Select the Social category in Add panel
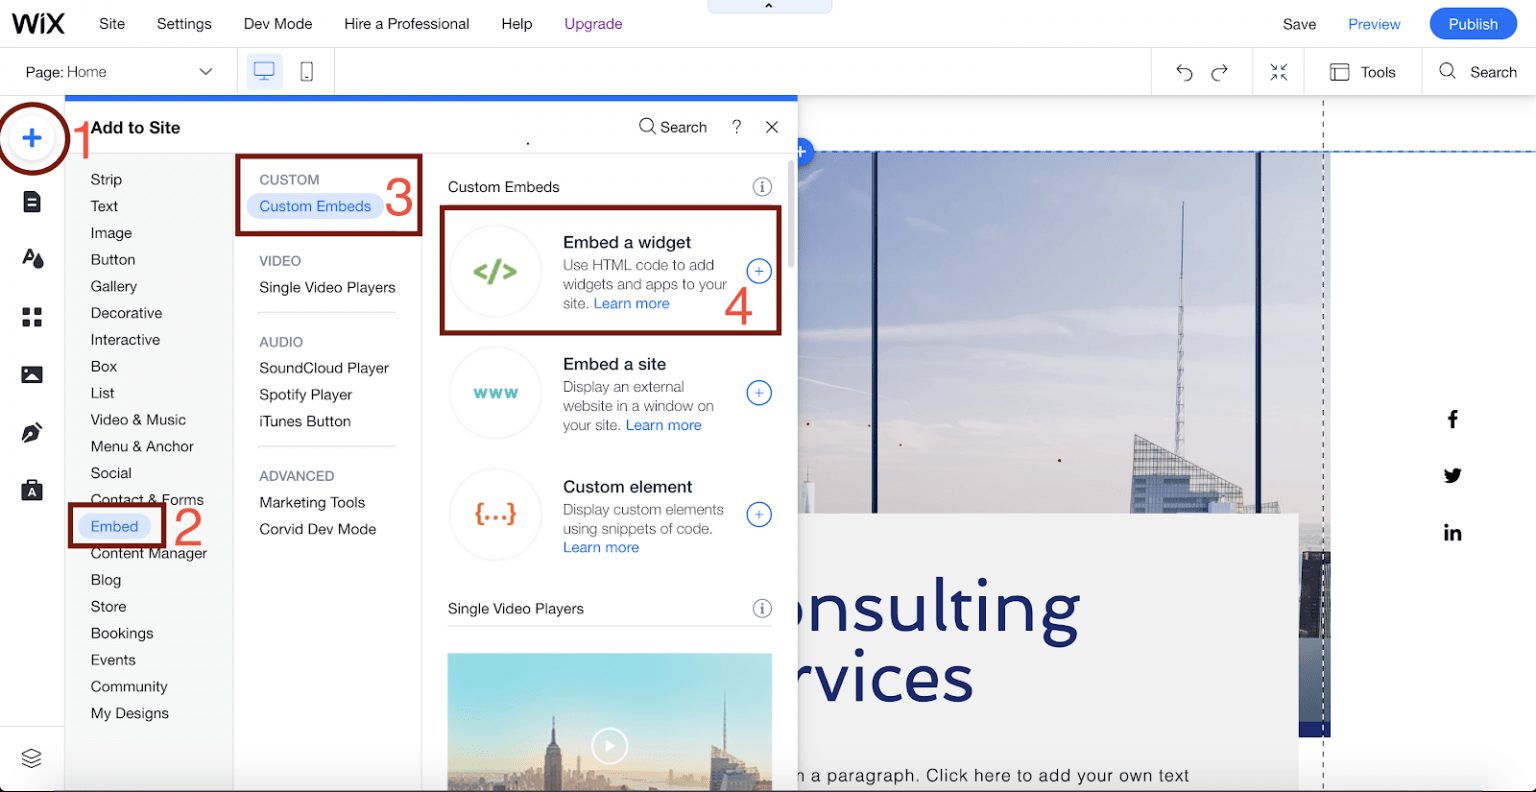 click(x=110, y=473)
